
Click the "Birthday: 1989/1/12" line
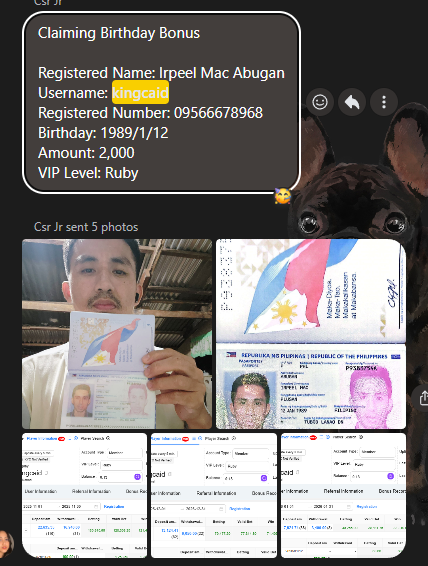[x=103, y=133]
